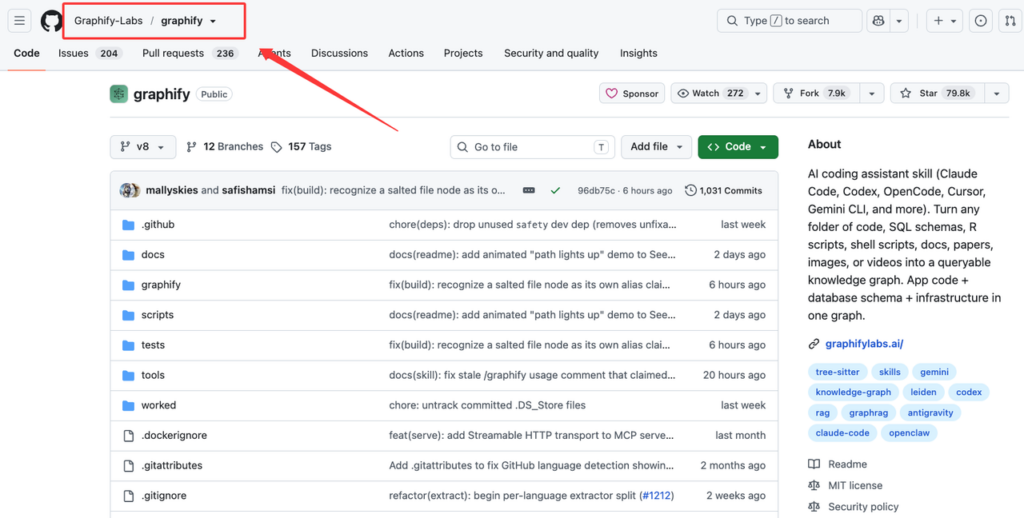Screen dimensions: 1024x518
Task: Select the antigravity topic tag
Action: coord(930,412)
